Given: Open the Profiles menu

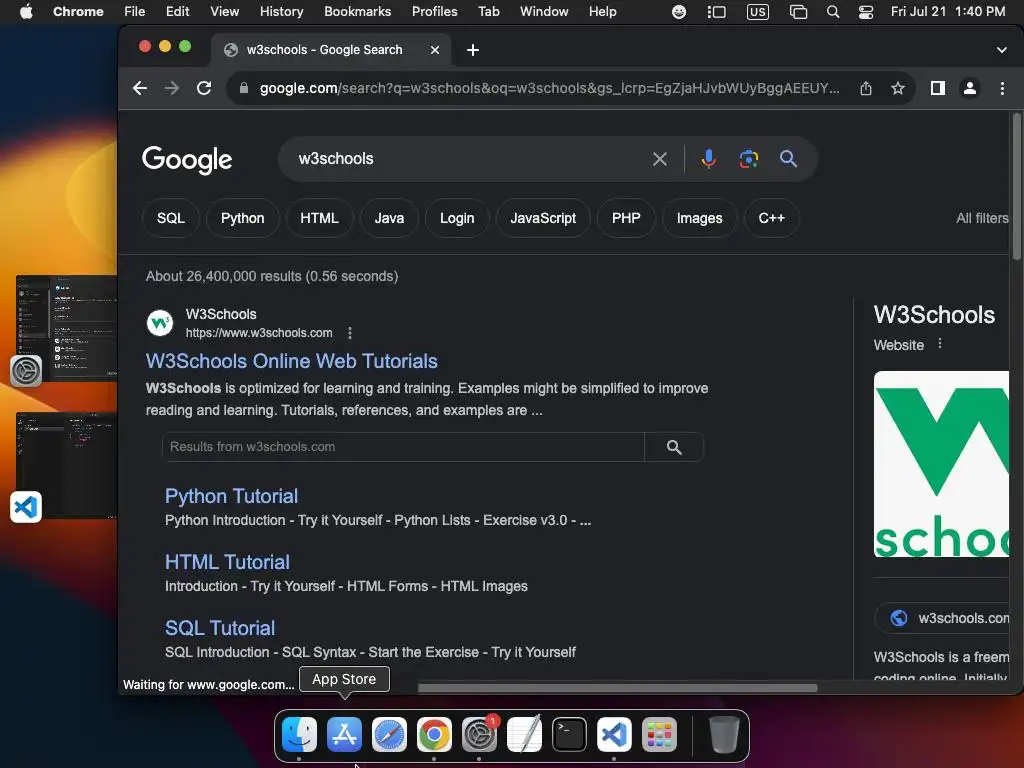Looking at the screenshot, I should pyautogui.click(x=434, y=12).
